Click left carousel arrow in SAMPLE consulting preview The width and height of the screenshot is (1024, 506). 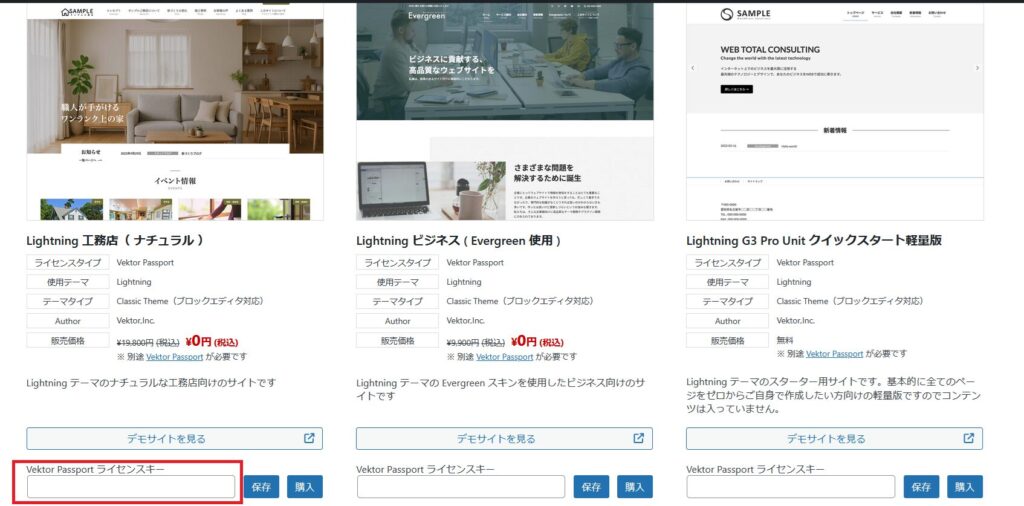point(693,68)
